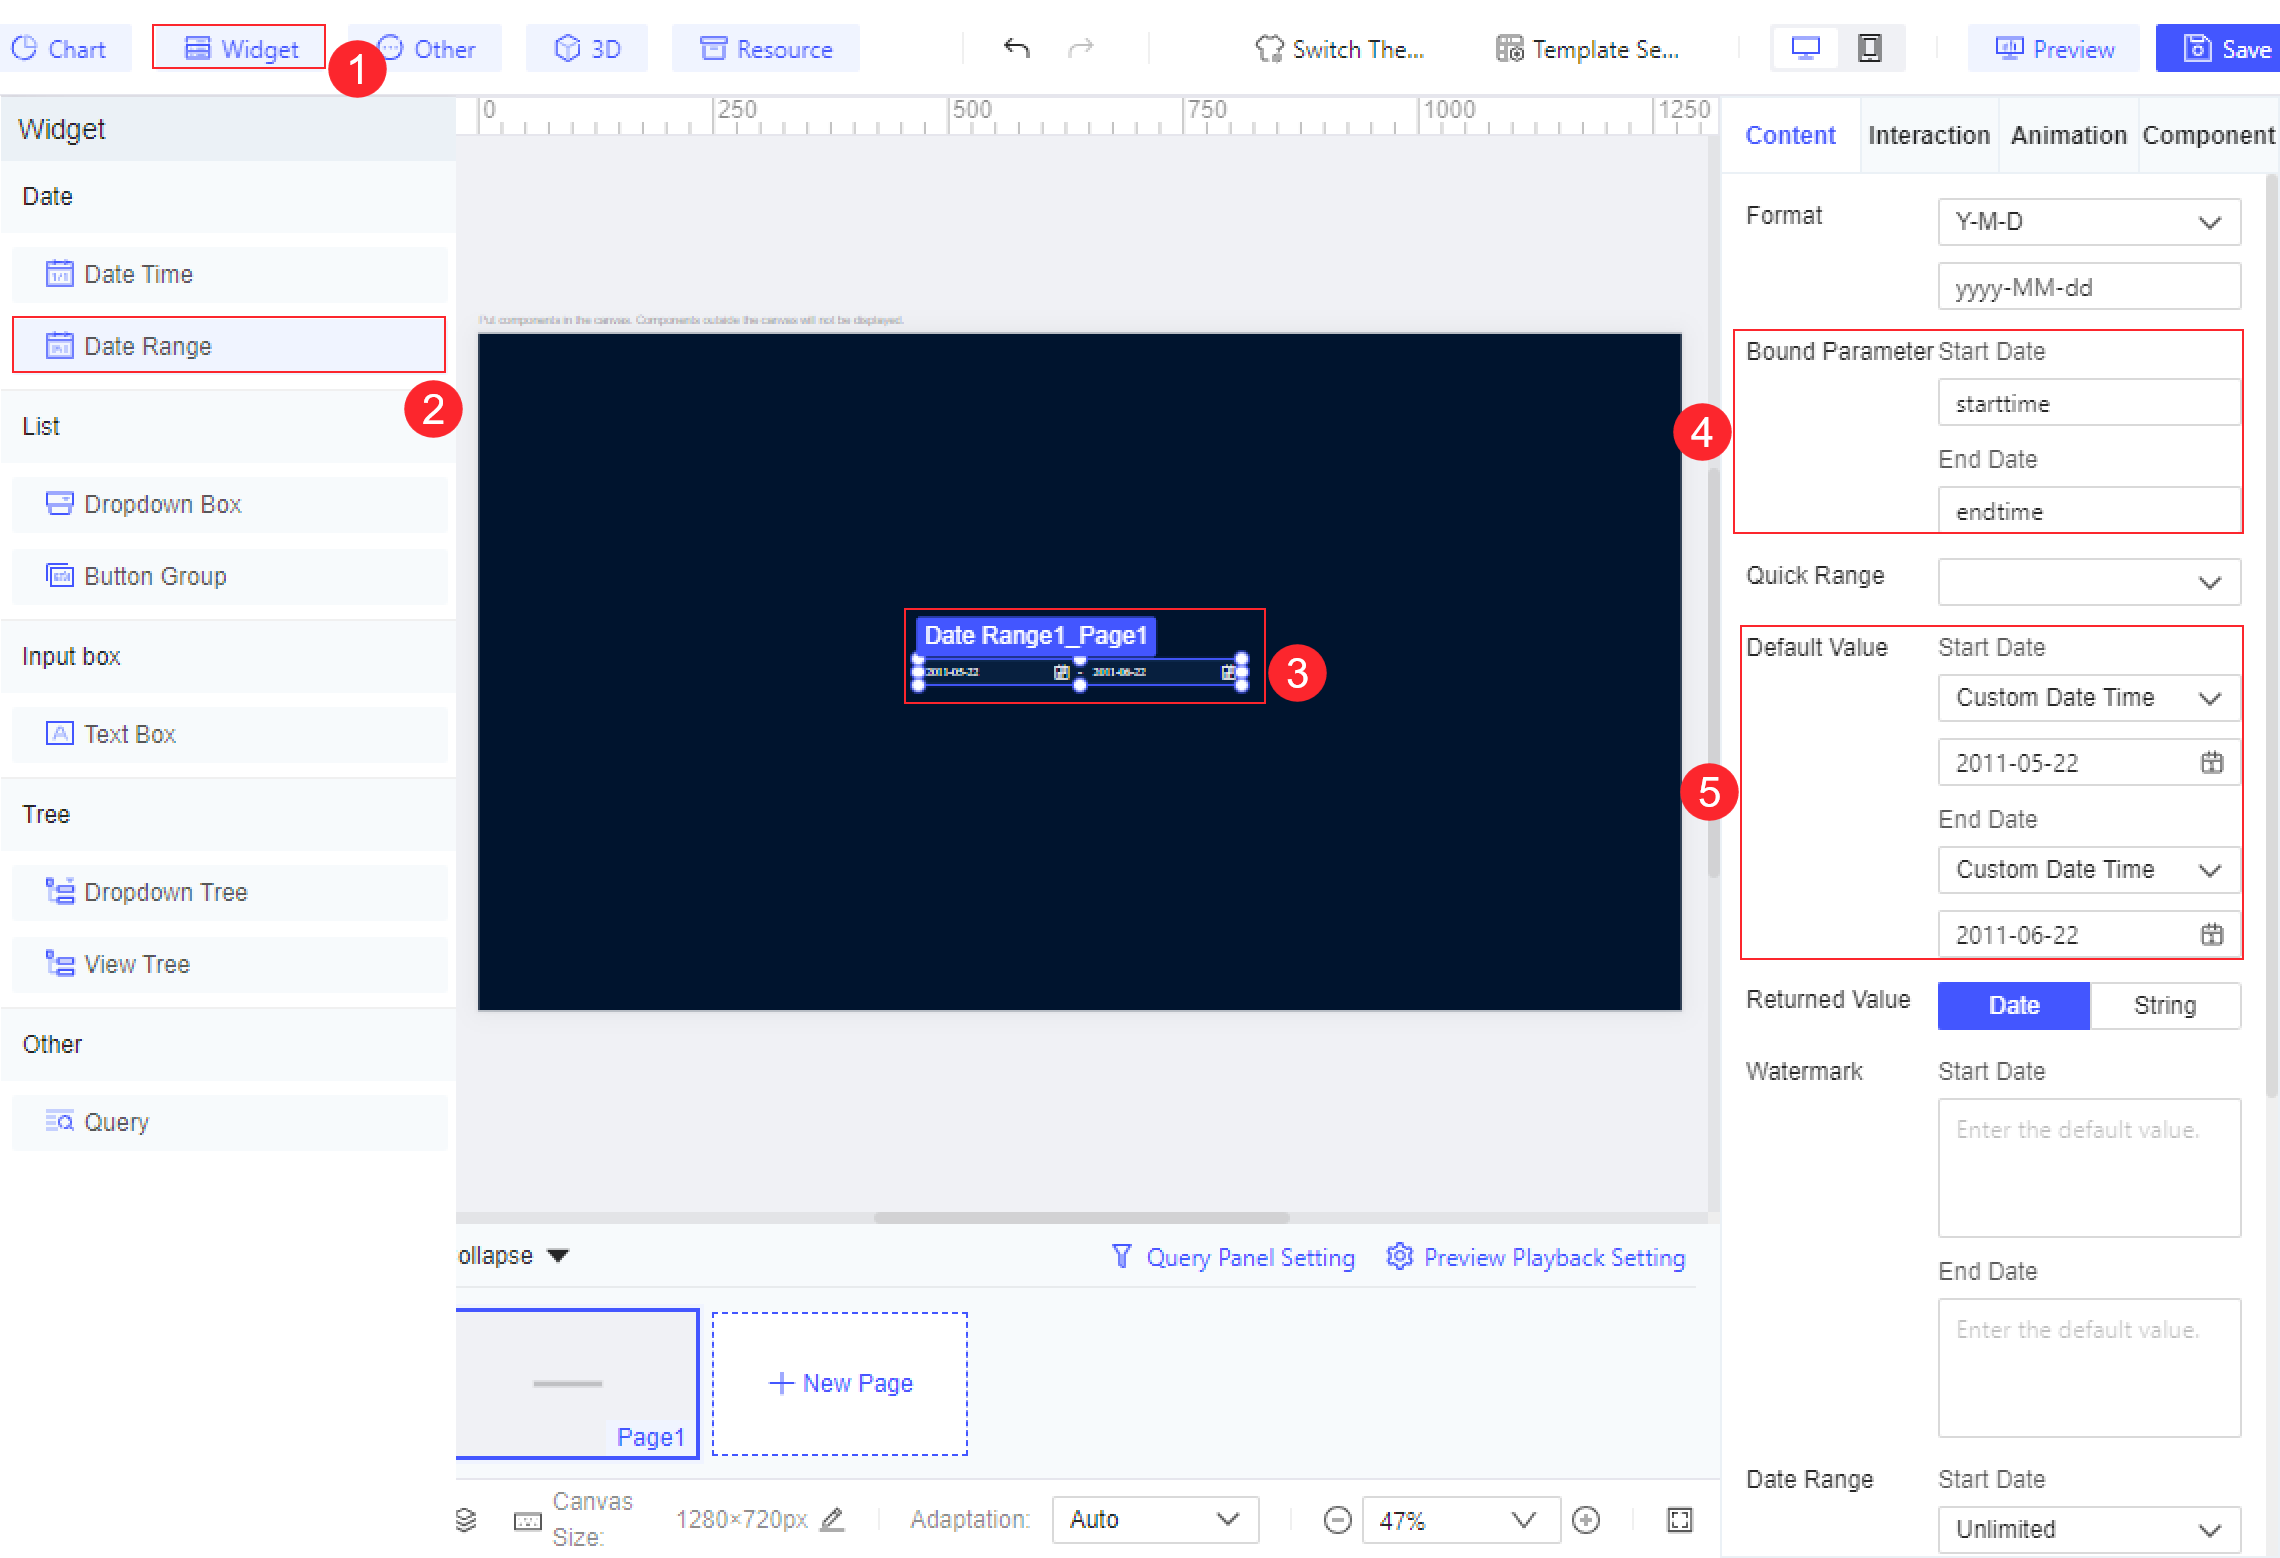Open calendar picker for 2011-05-22
The width and height of the screenshot is (2280, 1558).
tap(2211, 763)
